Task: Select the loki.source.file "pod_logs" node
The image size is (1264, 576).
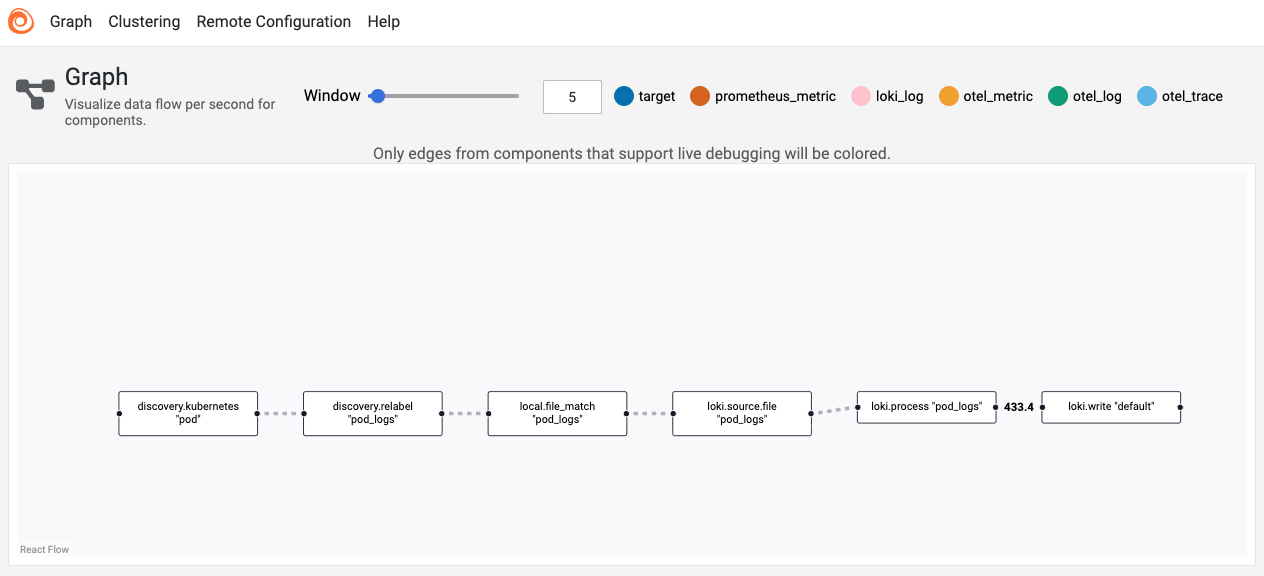Action: coord(742,413)
